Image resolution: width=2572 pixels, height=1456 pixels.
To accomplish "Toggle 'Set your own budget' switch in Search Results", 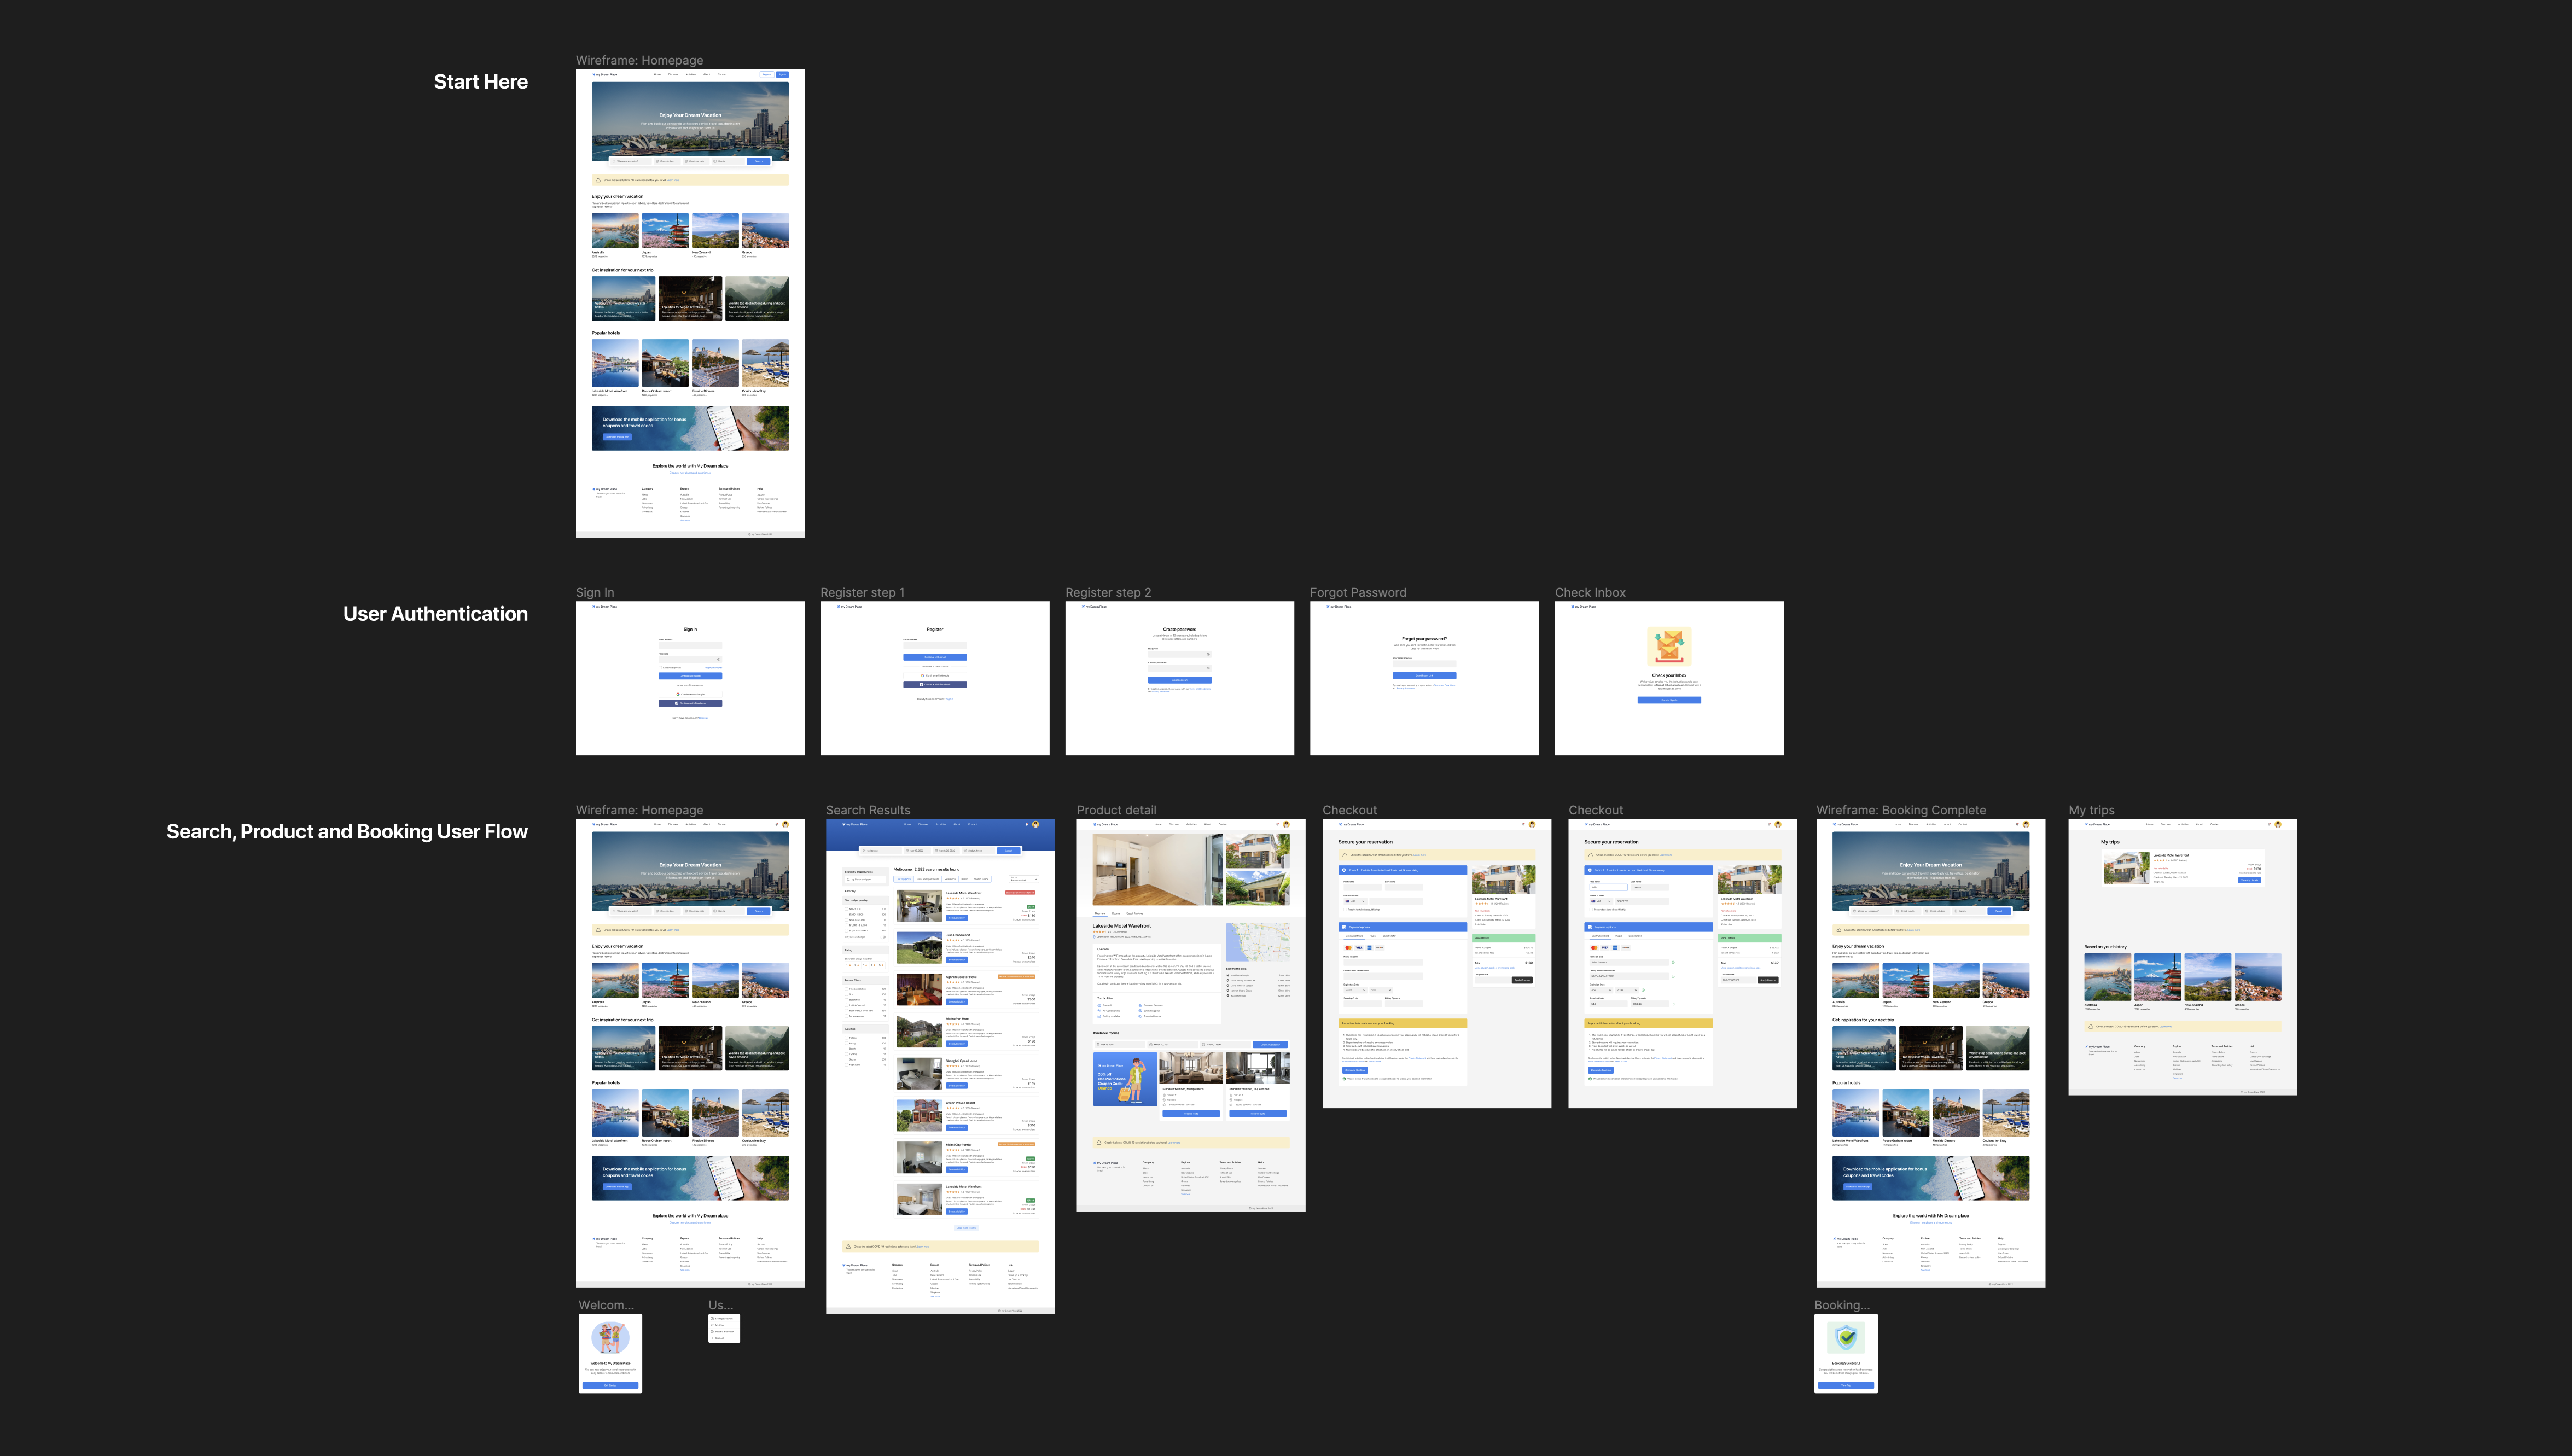I will [x=883, y=937].
